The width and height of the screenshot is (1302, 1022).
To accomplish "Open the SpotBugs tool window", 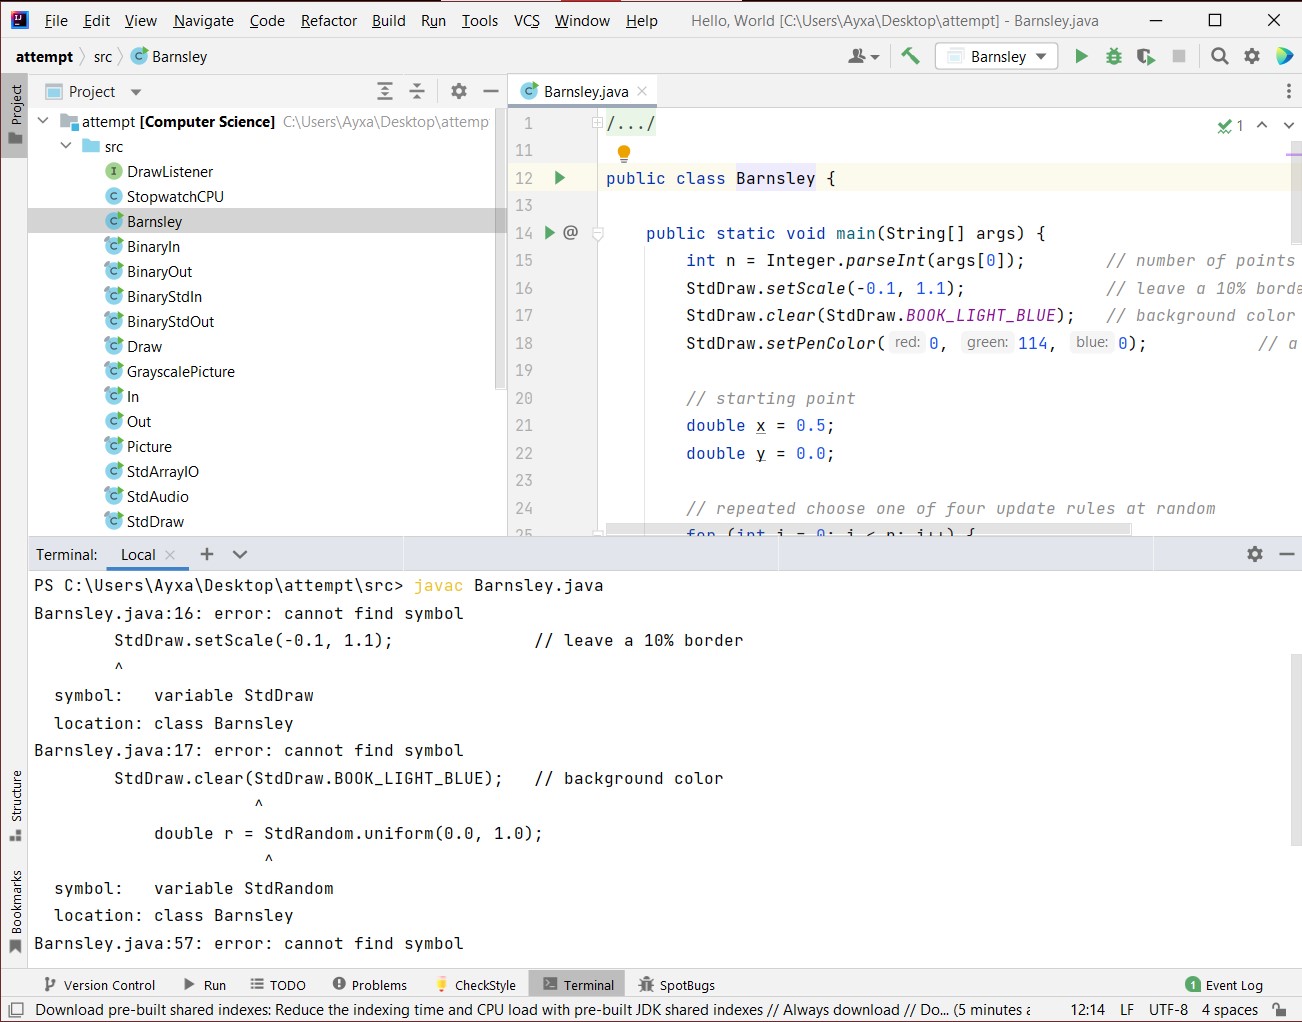I will pyautogui.click(x=677, y=985).
